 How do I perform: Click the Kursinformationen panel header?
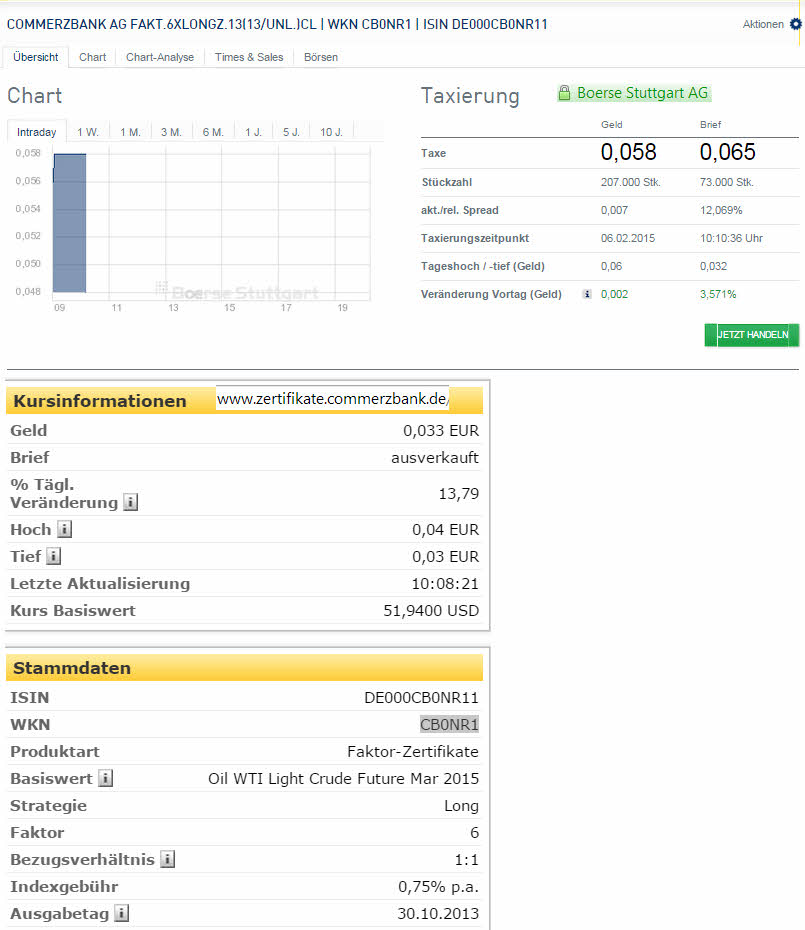tap(244, 400)
